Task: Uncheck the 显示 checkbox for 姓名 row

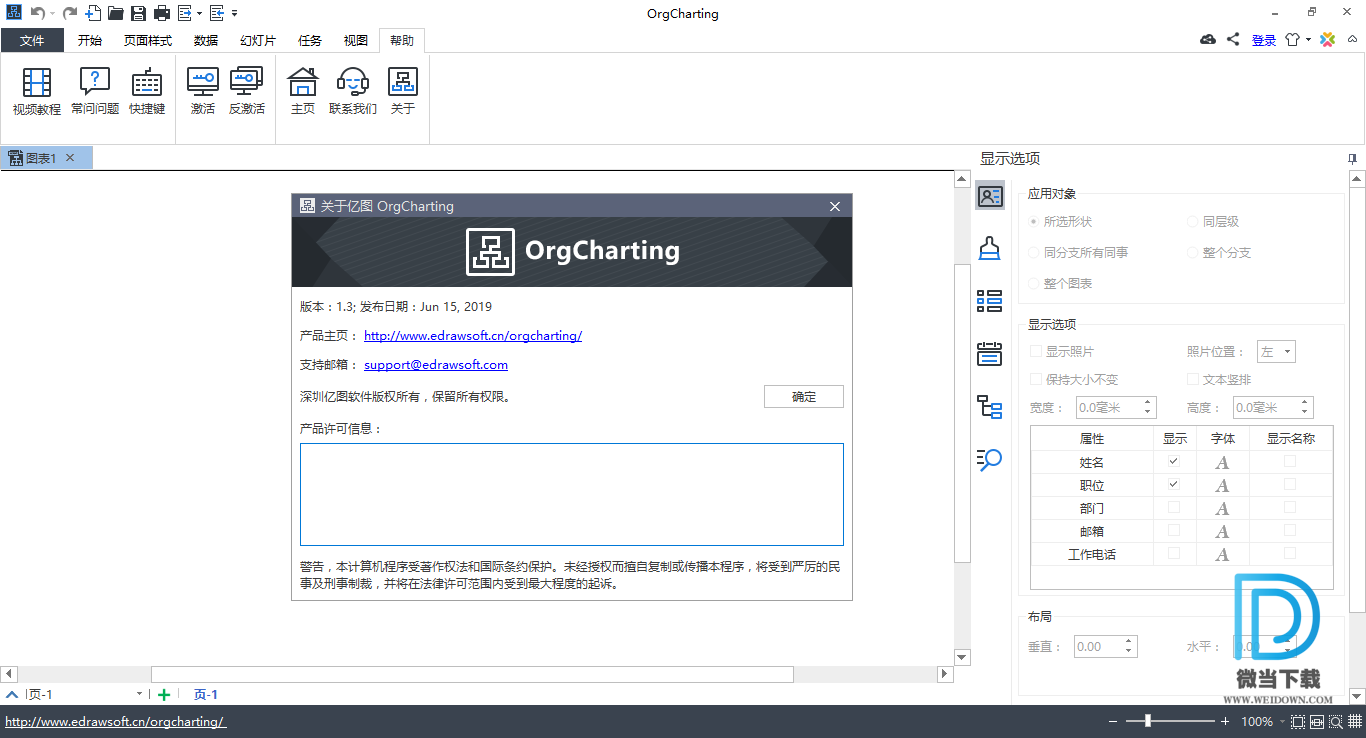Action: point(1174,461)
